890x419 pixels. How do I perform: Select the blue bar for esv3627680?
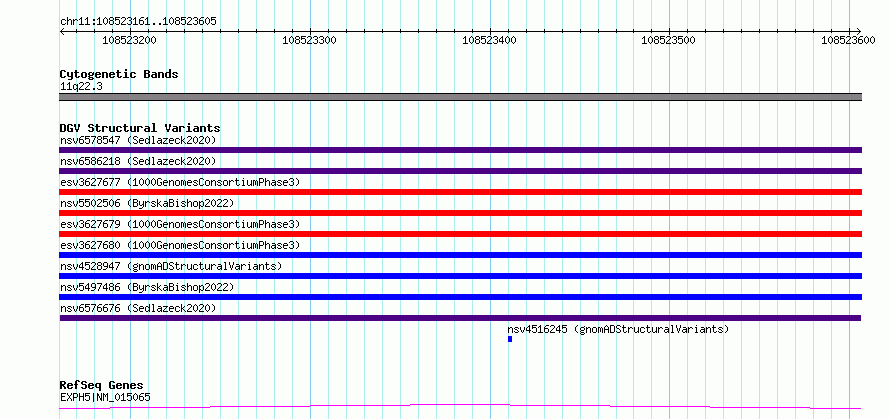[460, 255]
